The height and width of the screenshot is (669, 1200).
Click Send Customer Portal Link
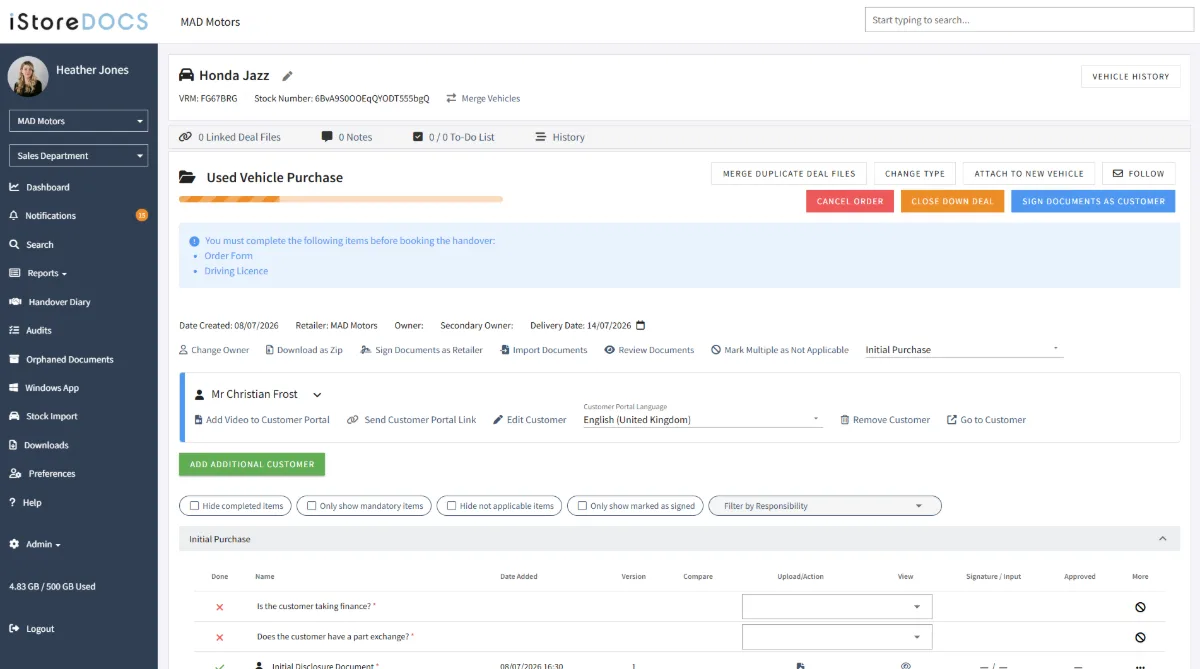pos(412,420)
